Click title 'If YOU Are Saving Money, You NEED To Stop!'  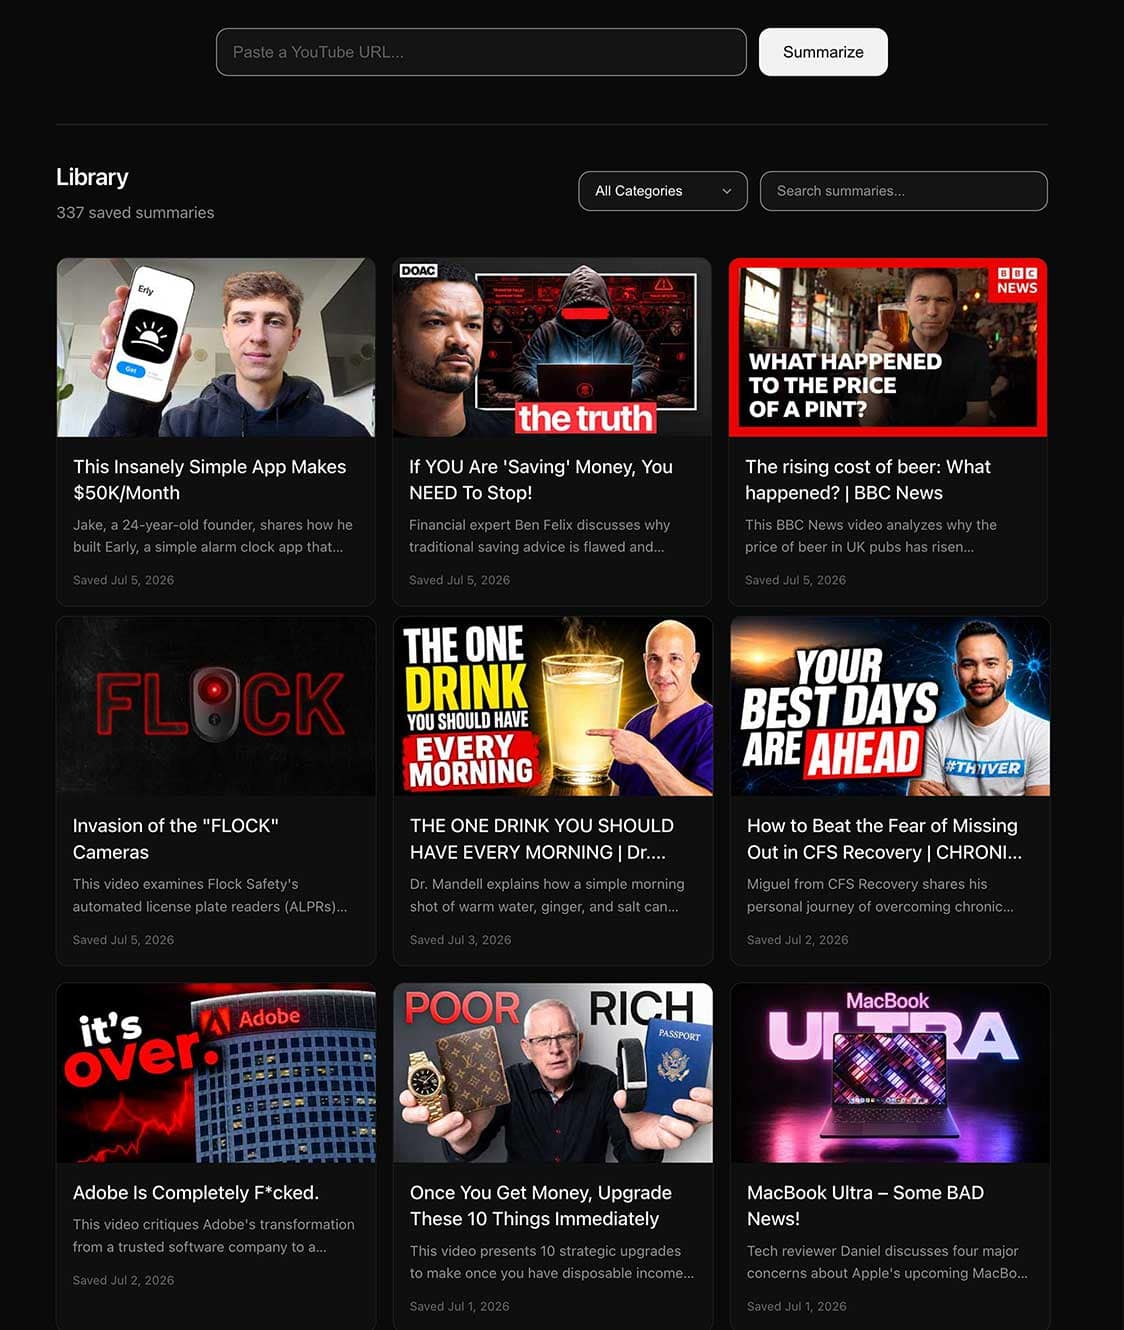pyautogui.click(x=541, y=480)
